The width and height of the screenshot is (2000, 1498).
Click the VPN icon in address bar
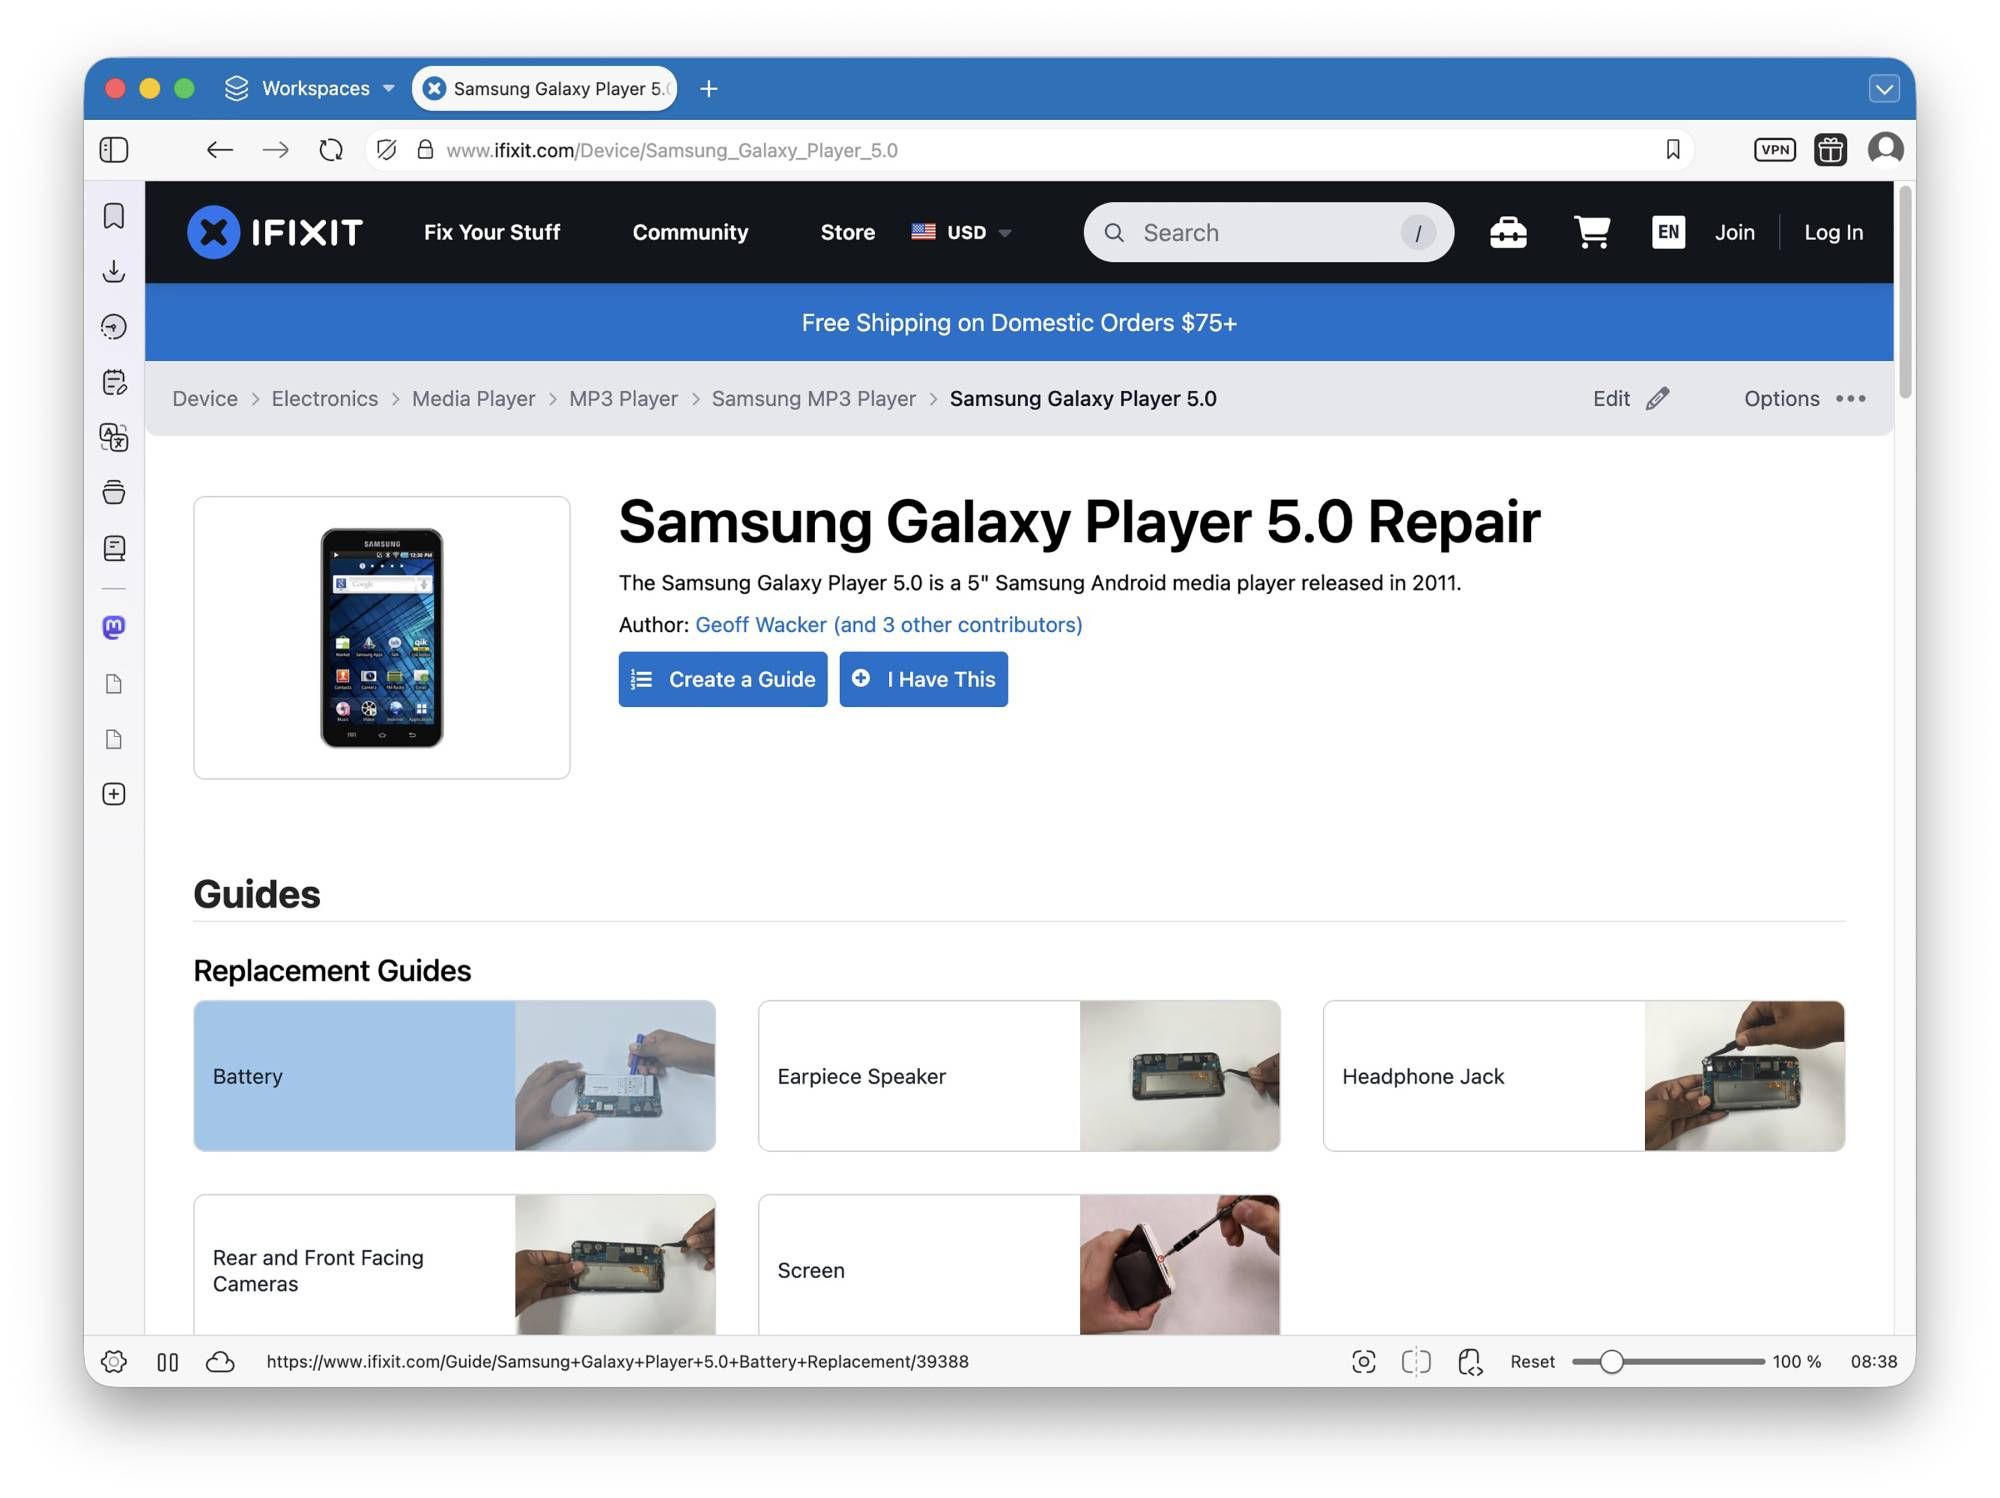coord(1774,150)
